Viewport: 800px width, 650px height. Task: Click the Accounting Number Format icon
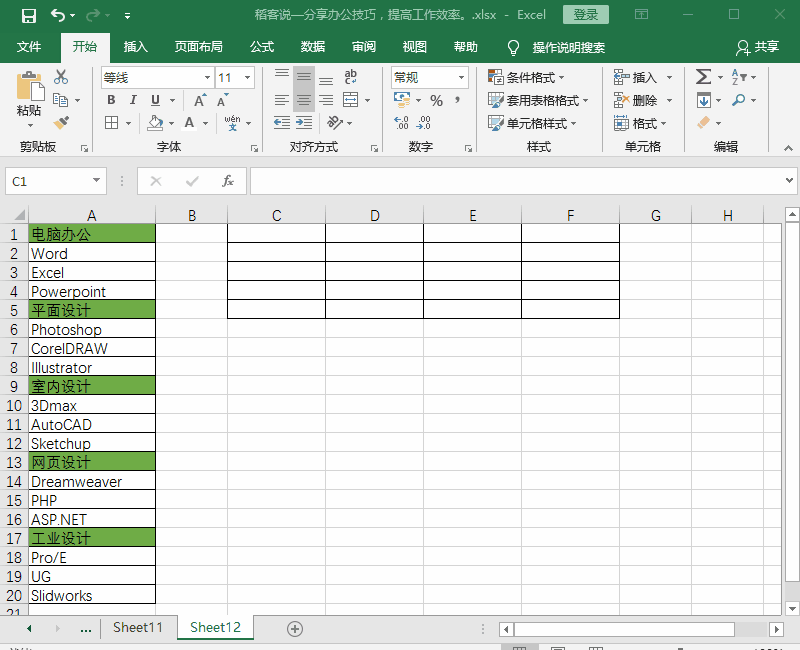click(x=402, y=100)
